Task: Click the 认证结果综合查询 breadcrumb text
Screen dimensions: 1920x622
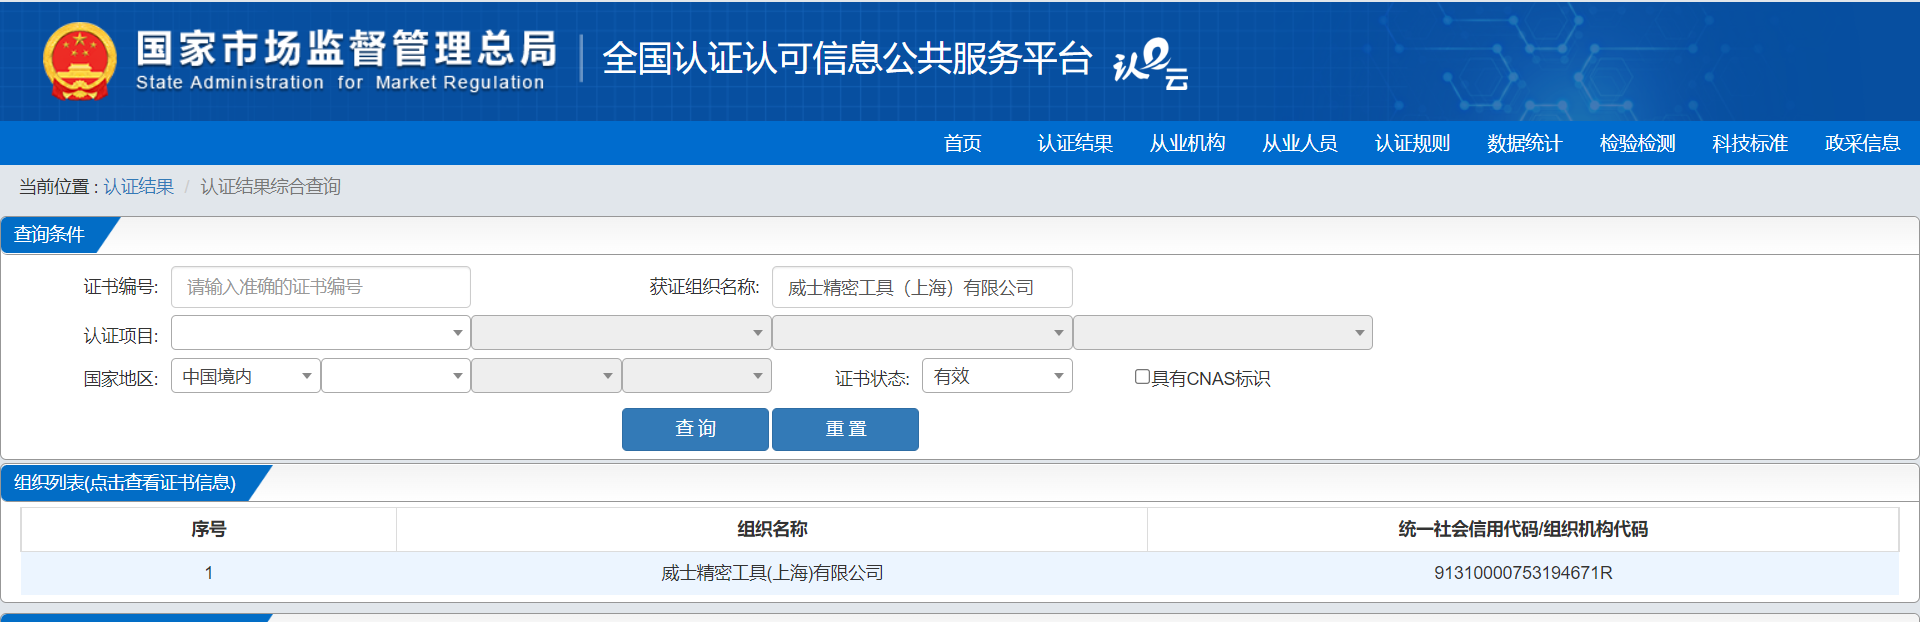Action: (271, 187)
